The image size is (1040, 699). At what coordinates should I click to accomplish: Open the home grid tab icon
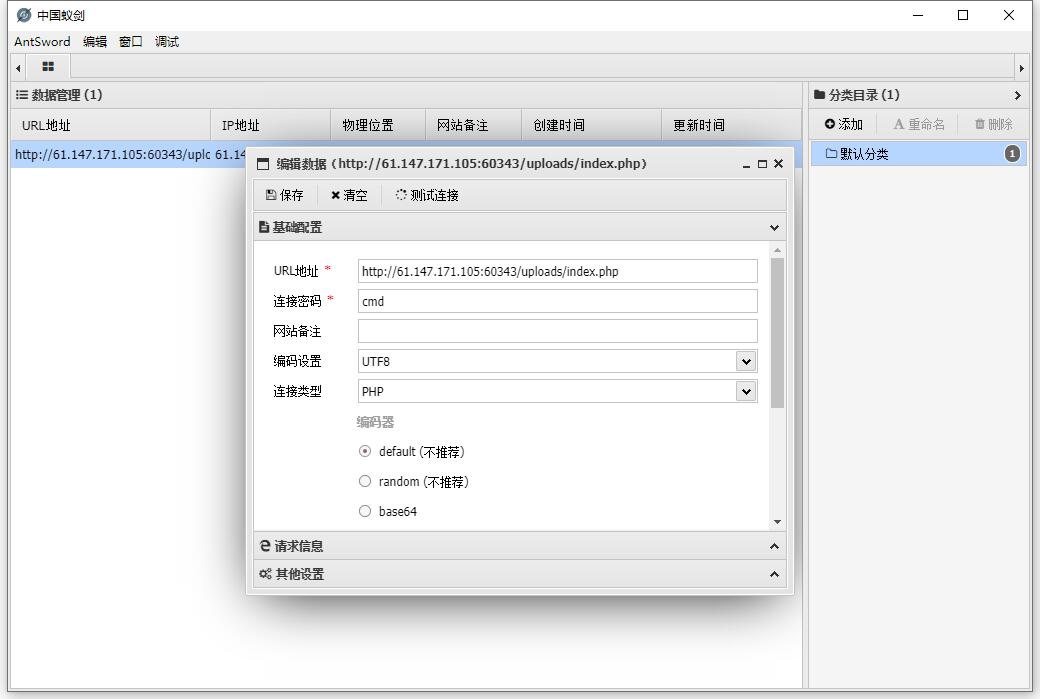tap(48, 66)
